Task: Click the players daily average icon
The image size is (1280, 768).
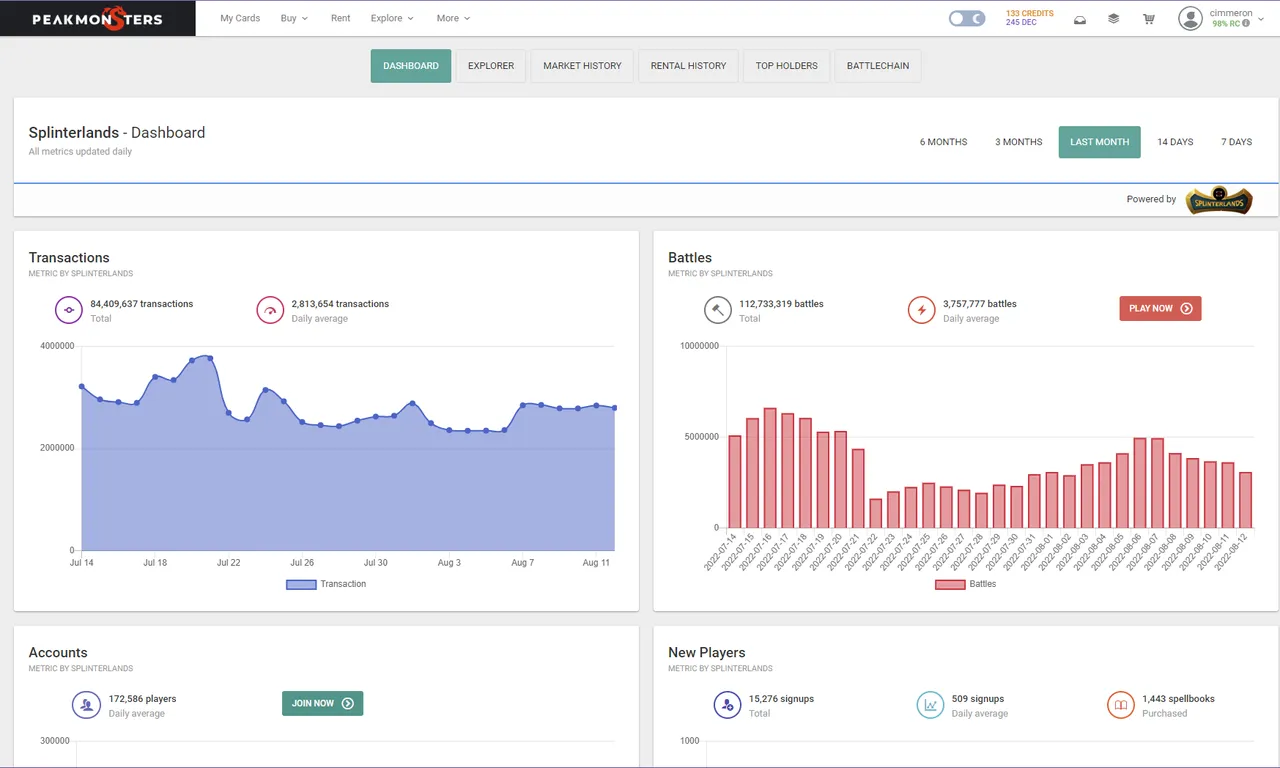Action: coord(86,705)
